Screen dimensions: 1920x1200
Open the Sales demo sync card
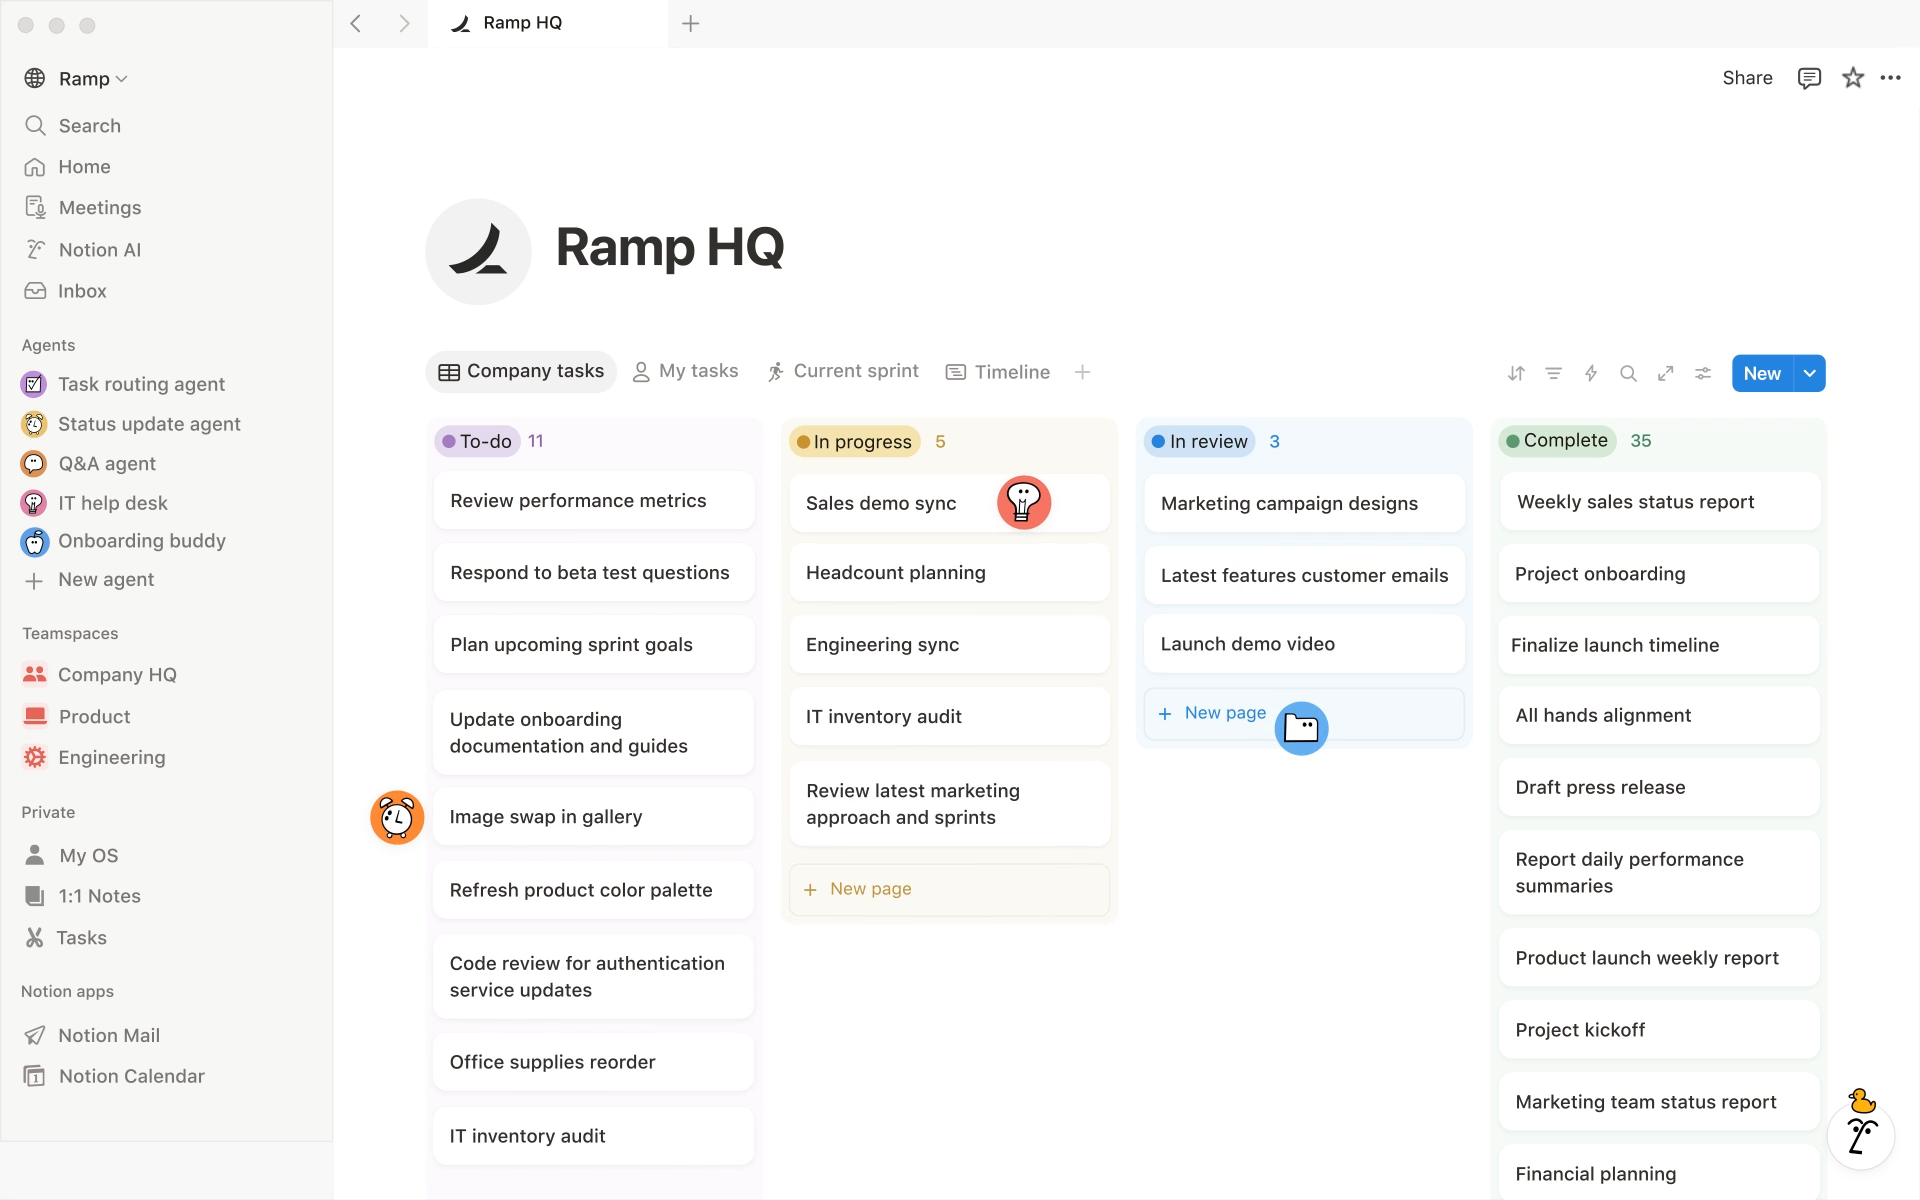949,503
